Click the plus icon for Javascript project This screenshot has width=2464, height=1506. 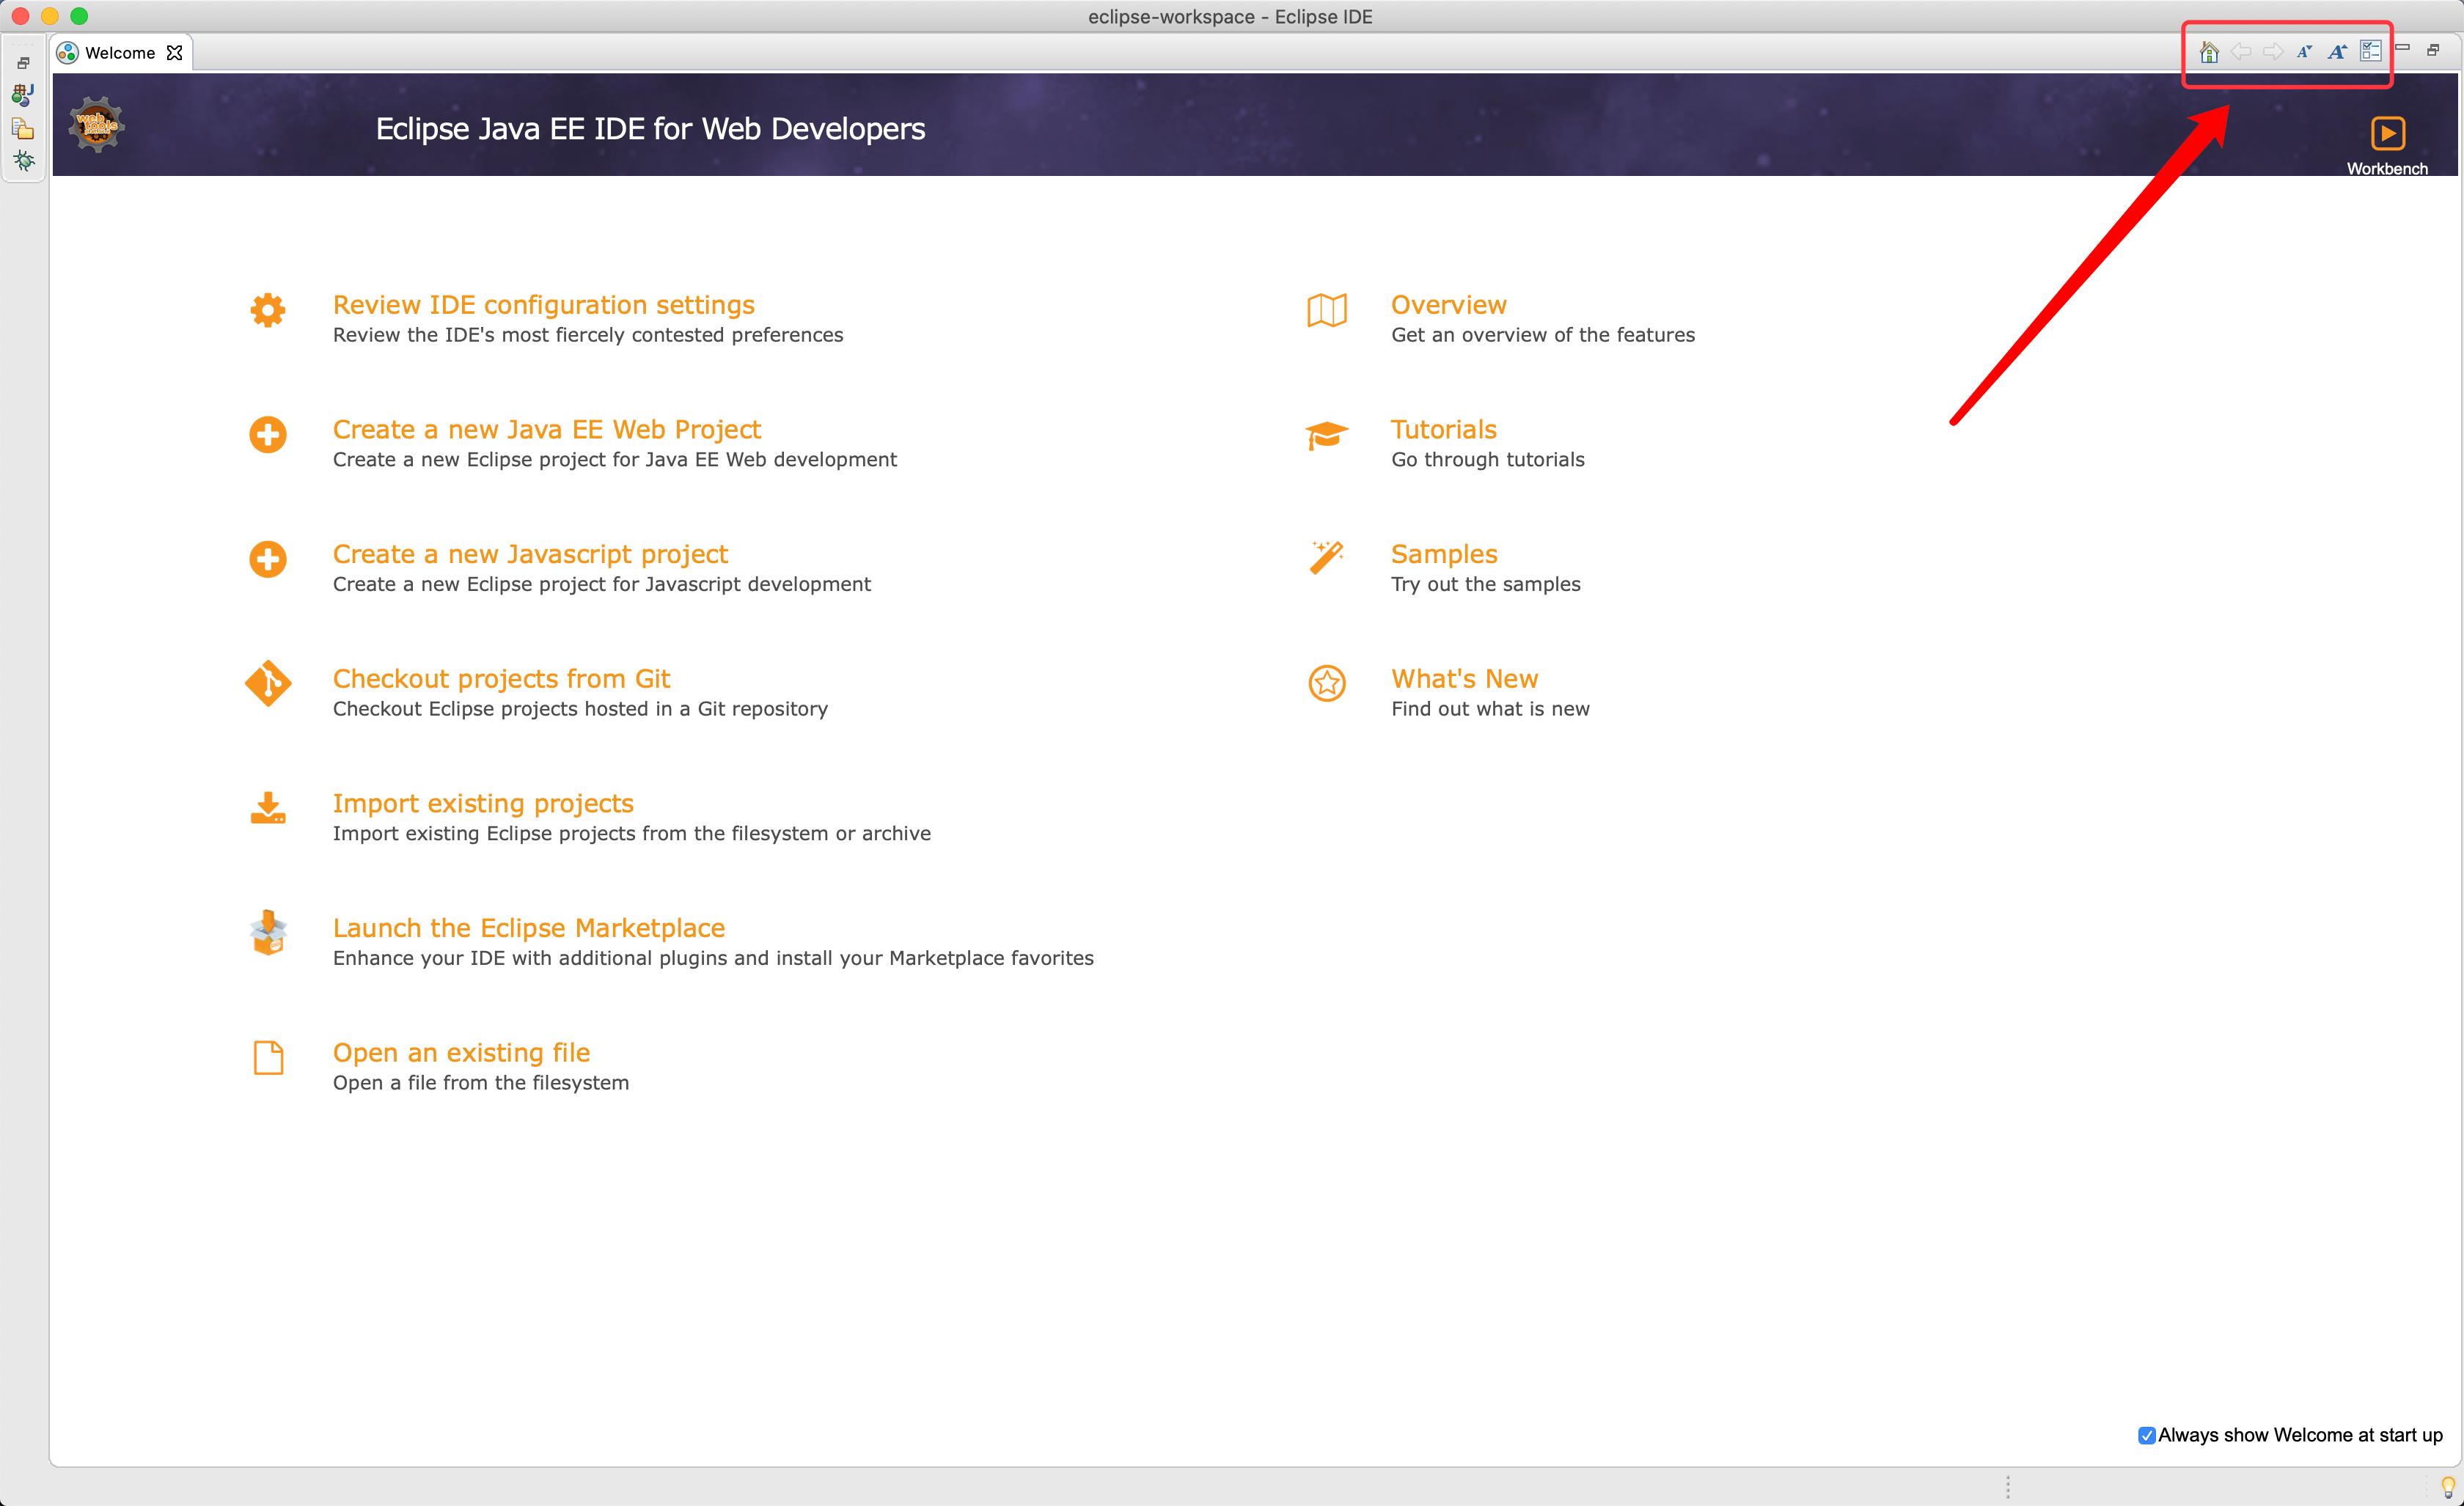coord(268,559)
